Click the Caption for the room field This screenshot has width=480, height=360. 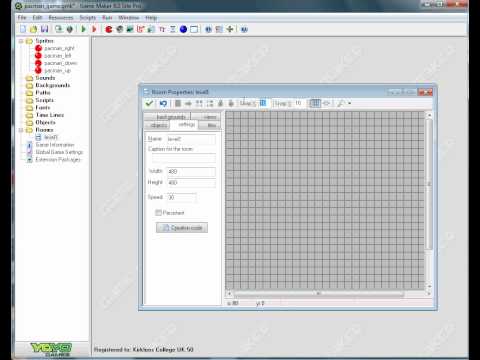point(183,158)
